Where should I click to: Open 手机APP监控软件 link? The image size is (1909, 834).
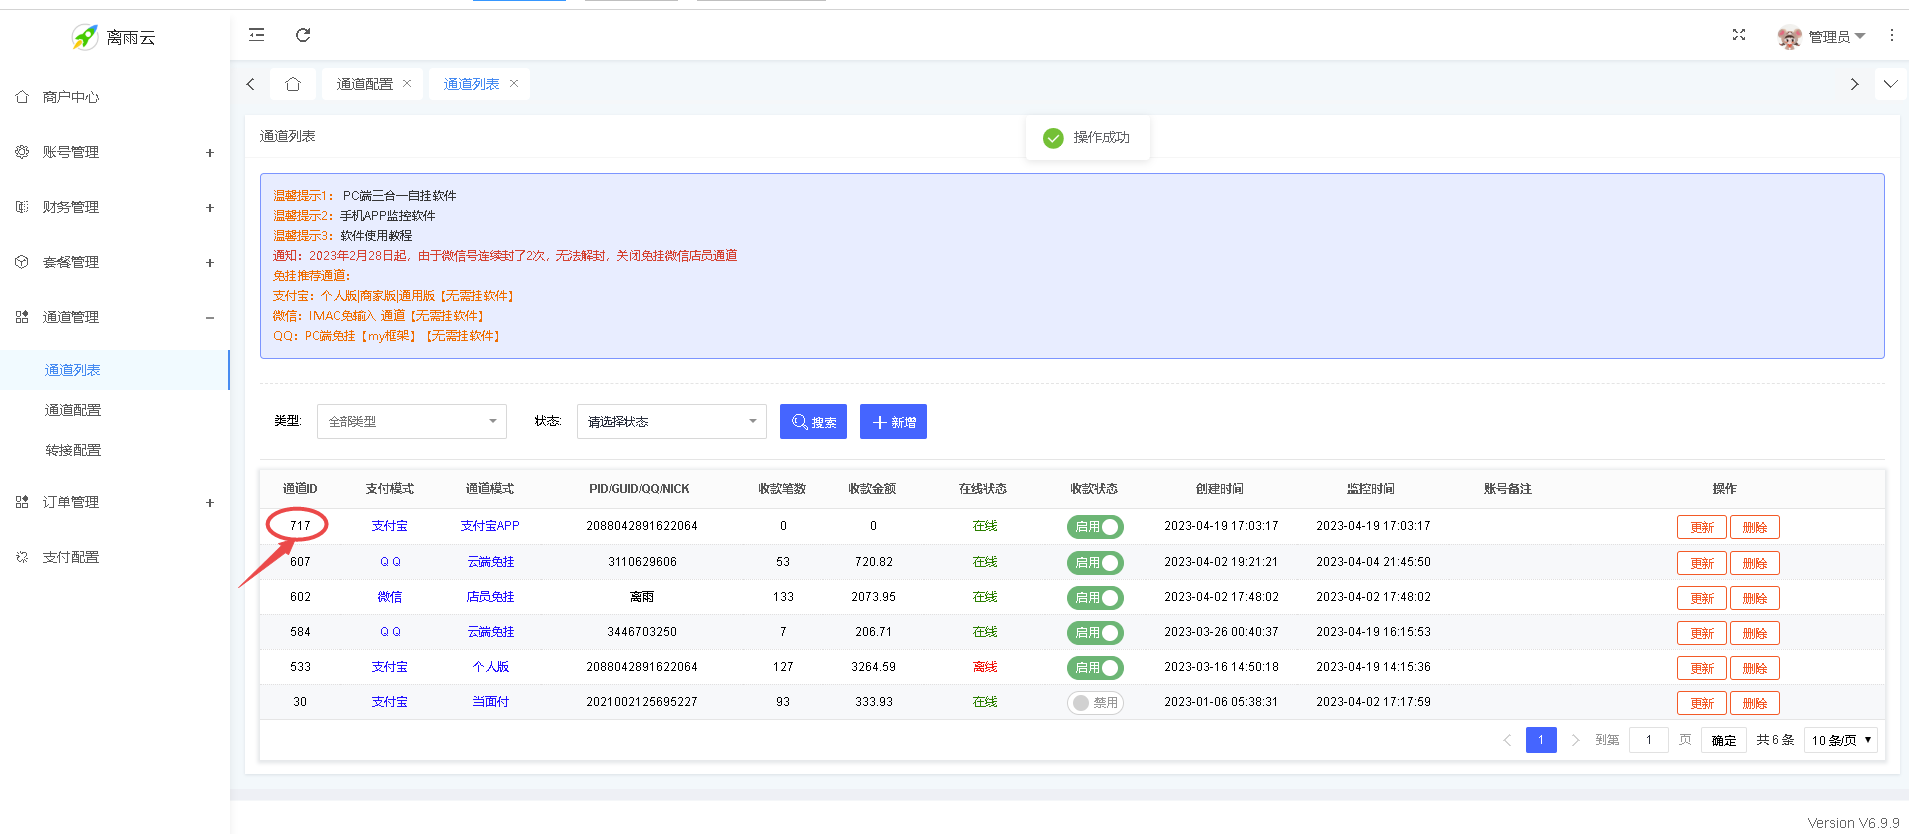pyautogui.click(x=388, y=216)
